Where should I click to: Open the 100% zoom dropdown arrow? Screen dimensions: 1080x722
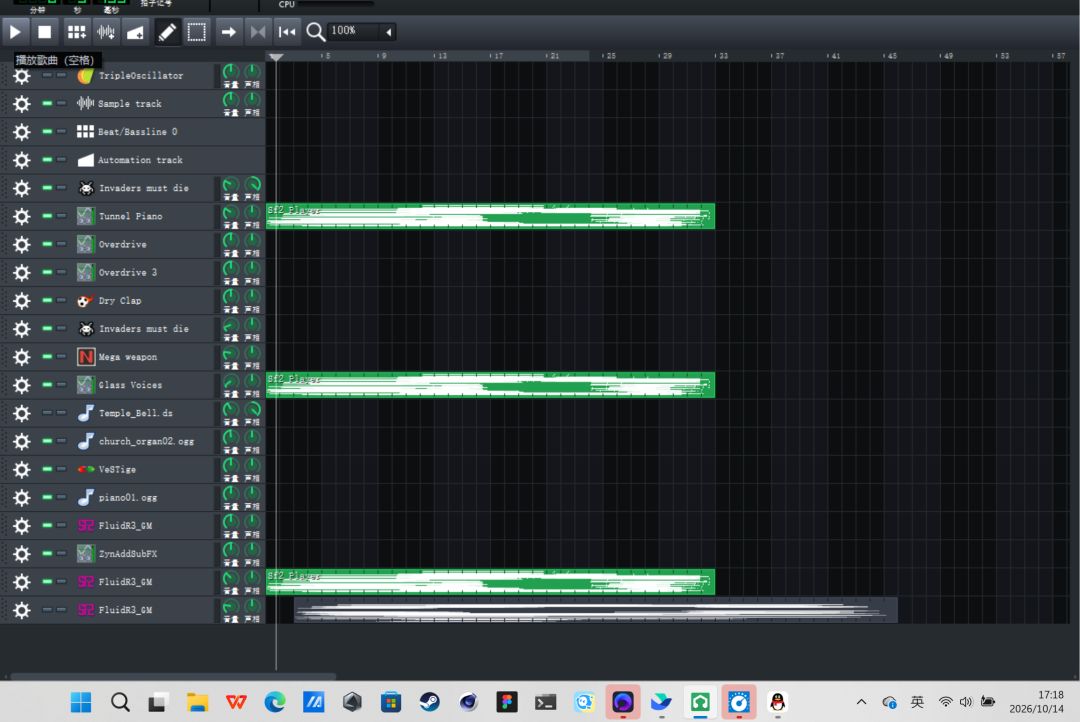tap(388, 32)
